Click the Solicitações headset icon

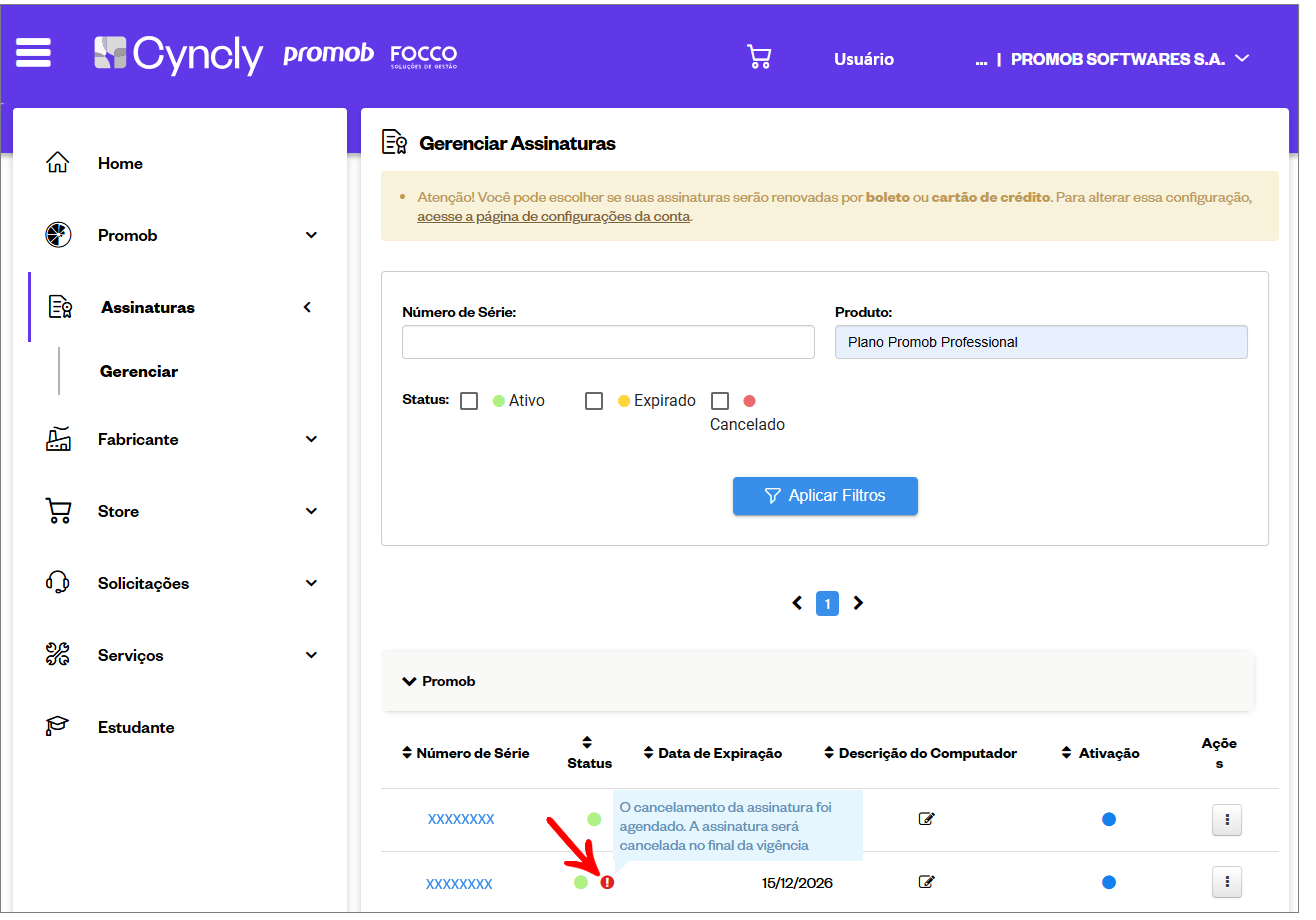[x=58, y=583]
